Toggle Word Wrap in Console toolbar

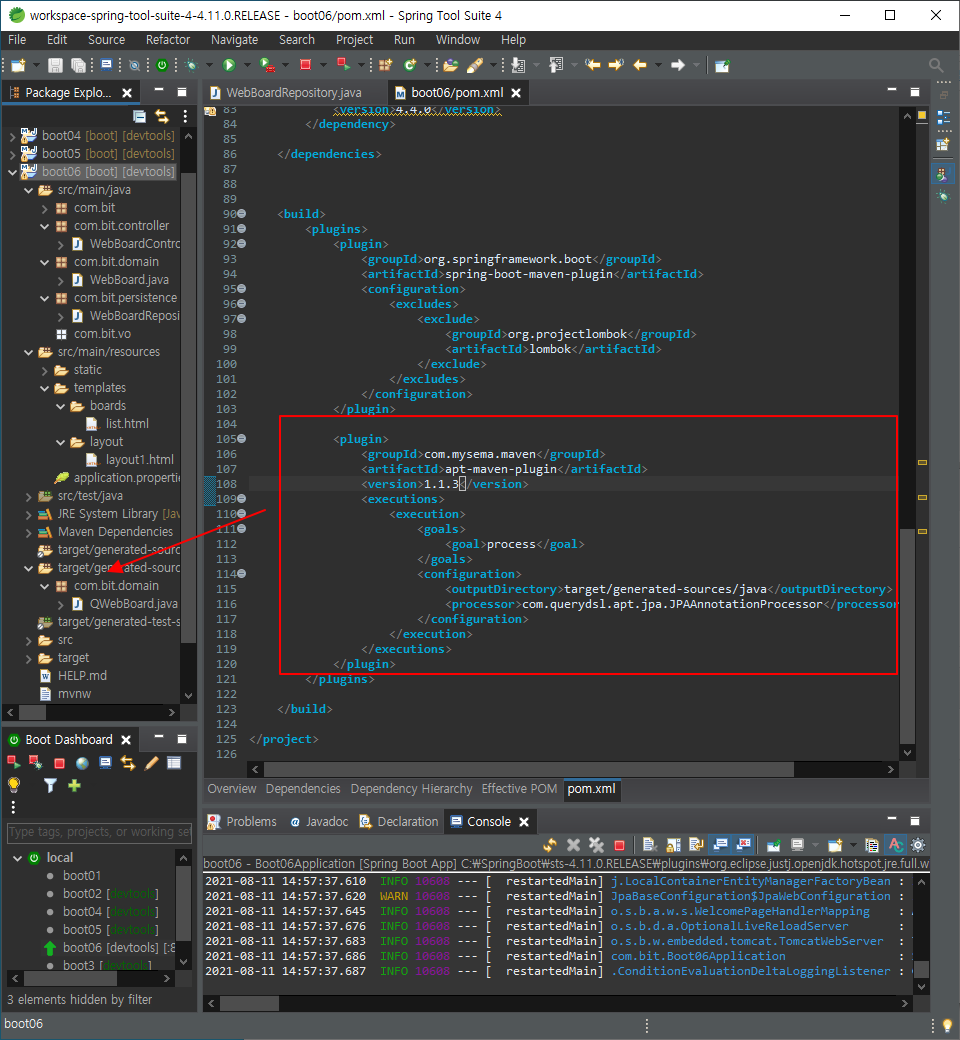(696, 845)
